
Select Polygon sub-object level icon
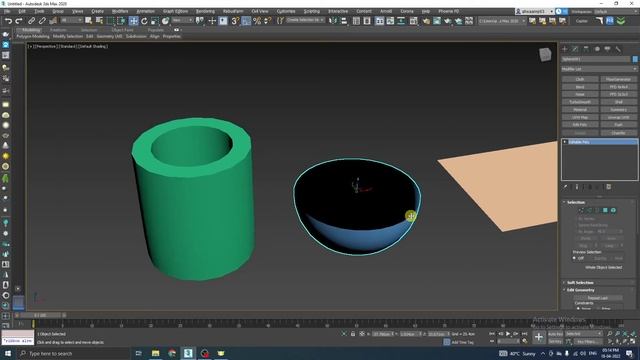tap(605, 210)
